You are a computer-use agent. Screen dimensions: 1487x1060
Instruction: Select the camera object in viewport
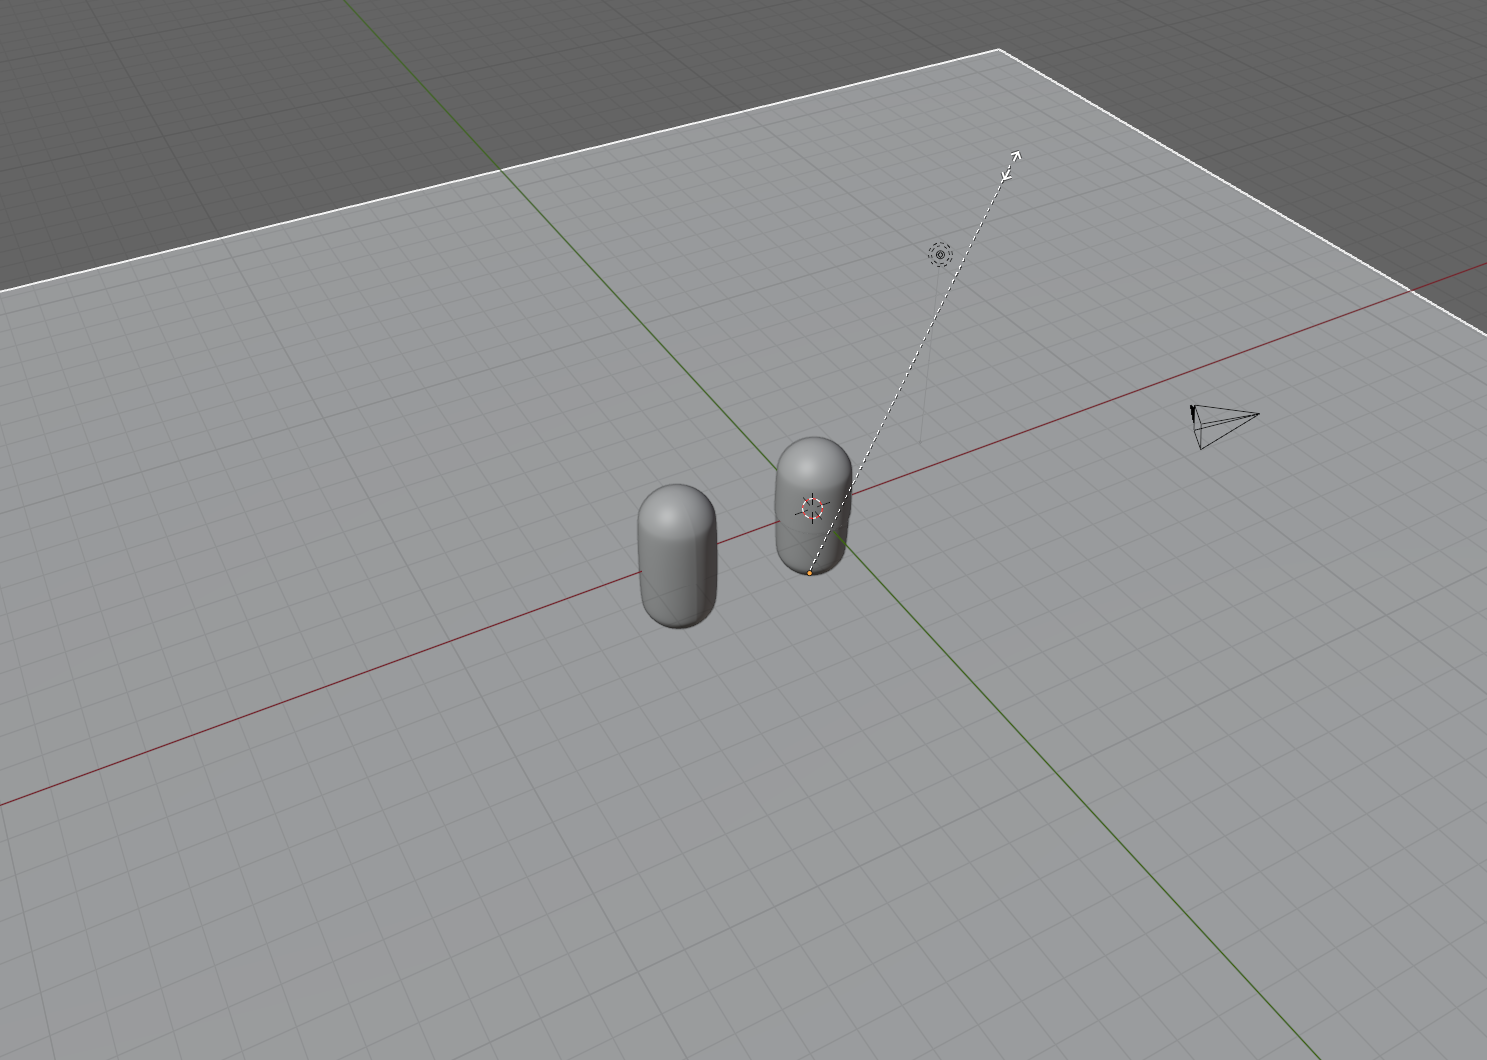tap(1223, 426)
